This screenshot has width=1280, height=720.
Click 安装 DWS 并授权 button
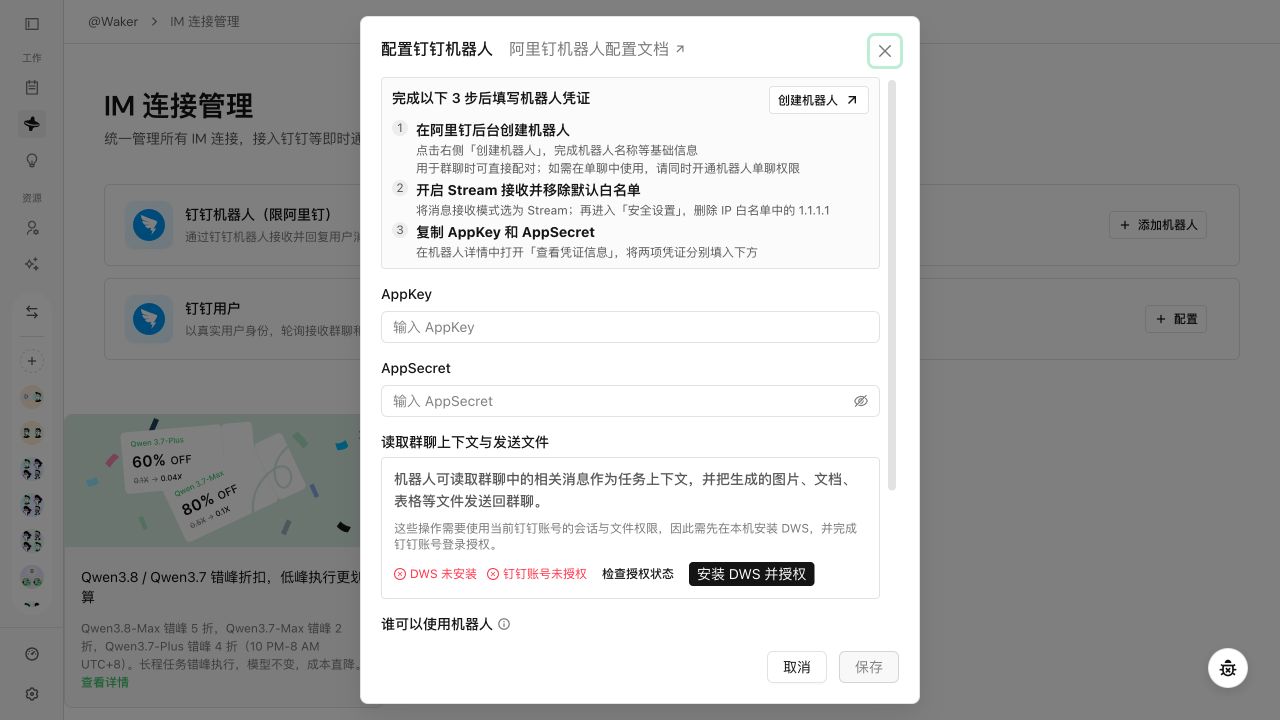tap(751, 574)
